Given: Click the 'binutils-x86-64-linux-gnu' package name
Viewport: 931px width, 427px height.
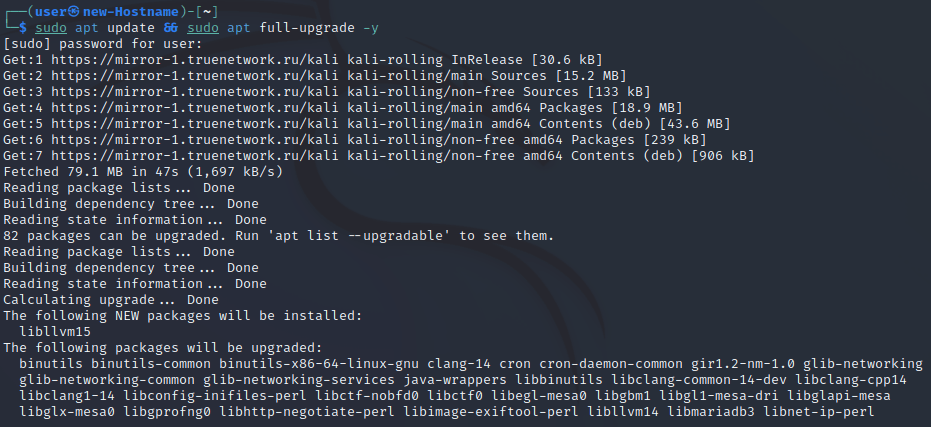Looking at the screenshot, I should 319,363.
